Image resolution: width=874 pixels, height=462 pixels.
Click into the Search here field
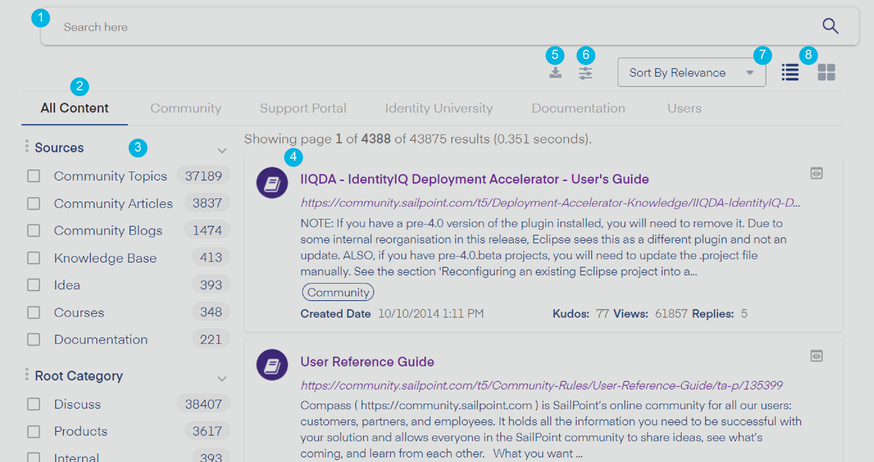(x=430, y=27)
